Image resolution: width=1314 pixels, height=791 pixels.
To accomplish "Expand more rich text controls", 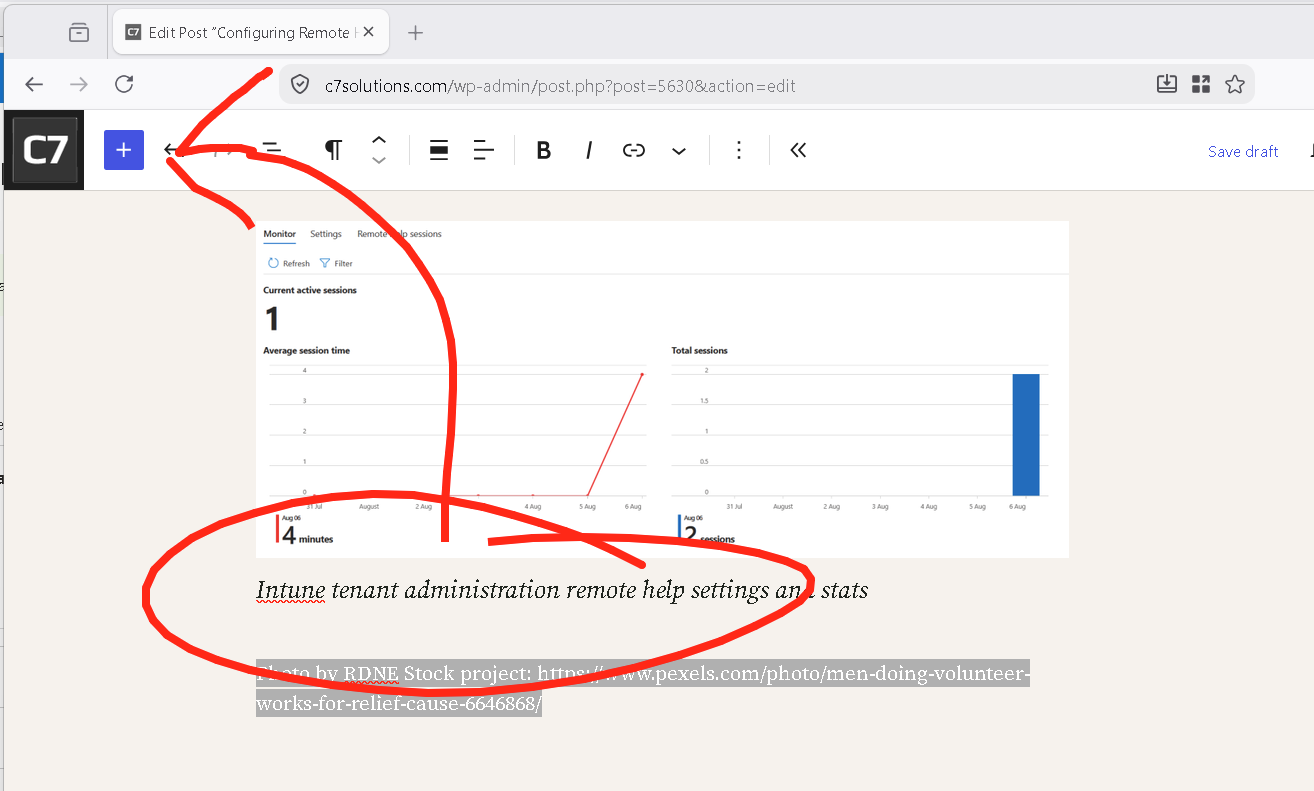I will pyautogui.click(x=679, y=151).
